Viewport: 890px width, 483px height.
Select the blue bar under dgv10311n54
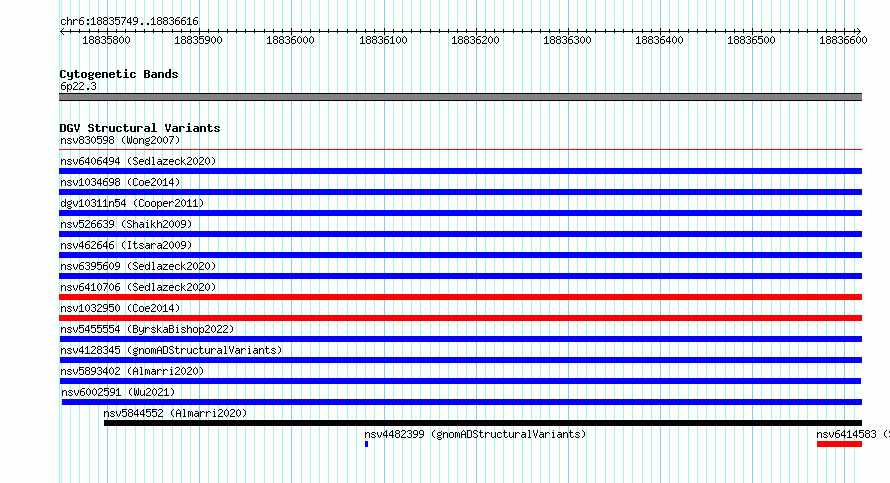pos(460,213)
